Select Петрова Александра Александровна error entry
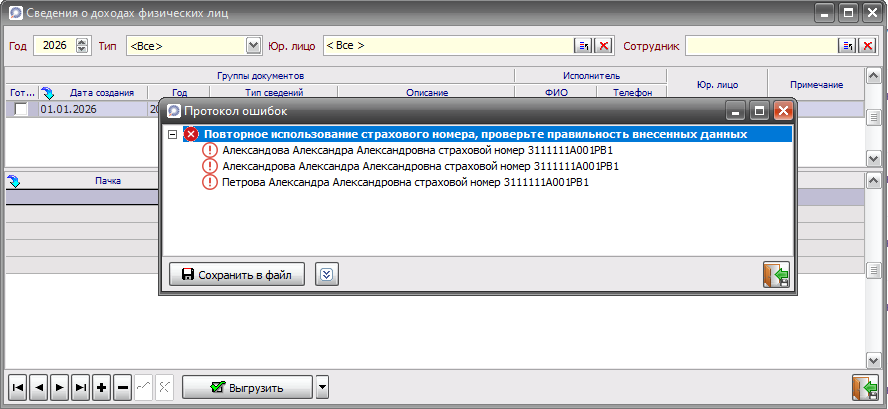888x409 pixels. tap(405, 183)
